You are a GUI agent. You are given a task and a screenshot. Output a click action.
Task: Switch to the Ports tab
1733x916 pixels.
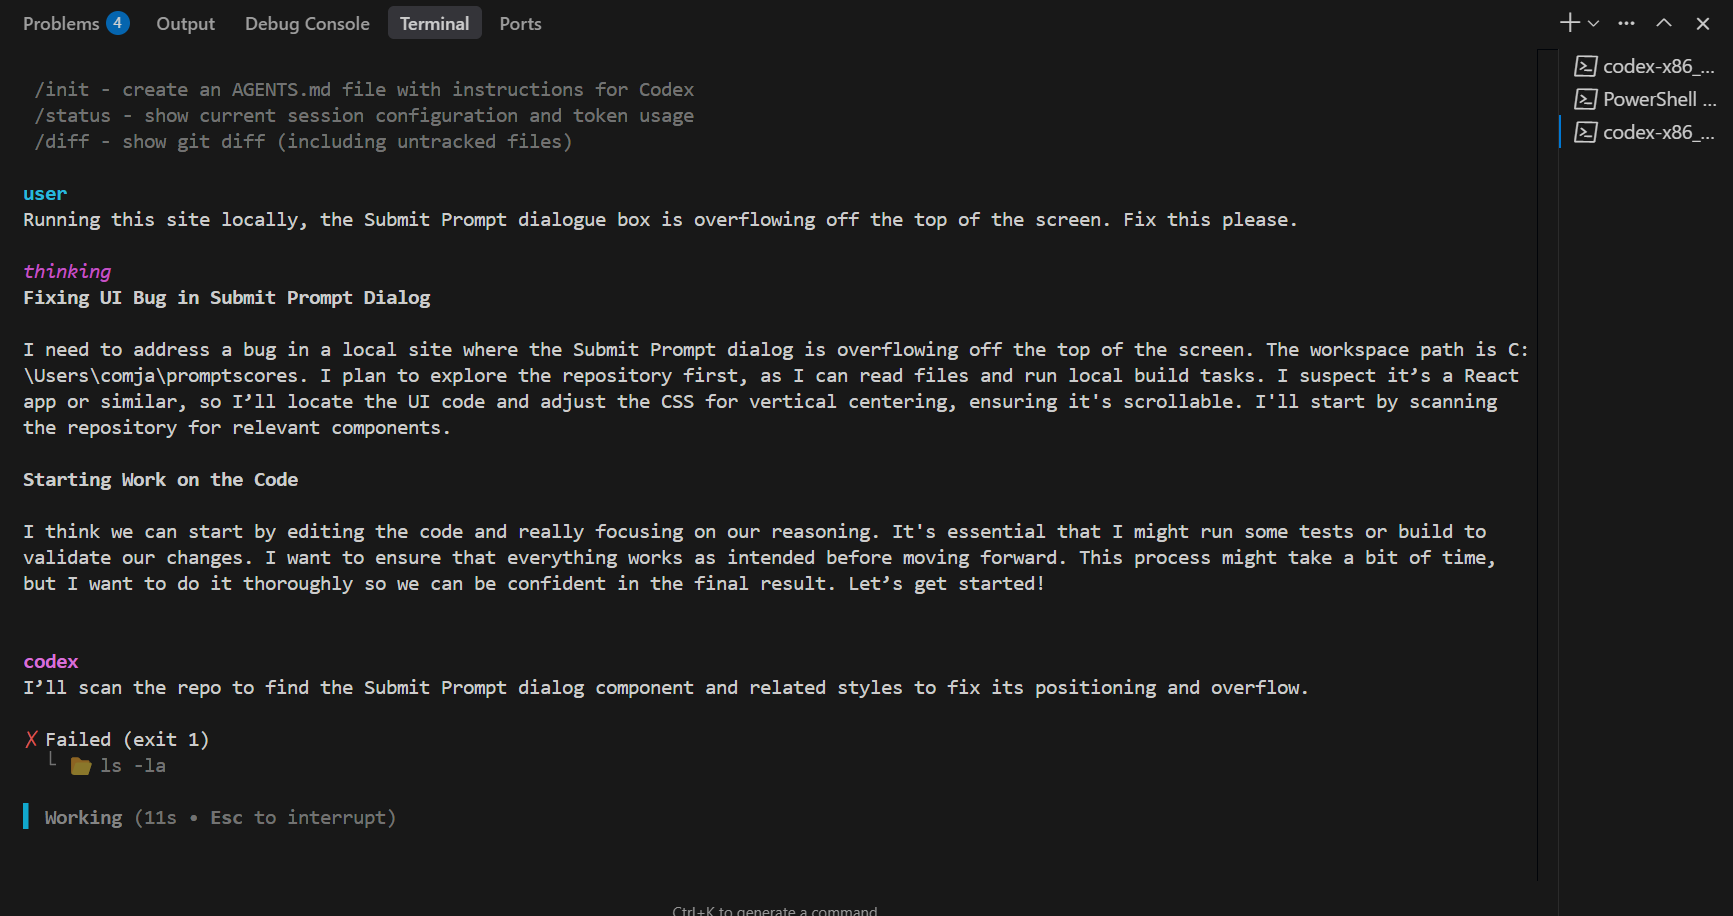point(519,23)
